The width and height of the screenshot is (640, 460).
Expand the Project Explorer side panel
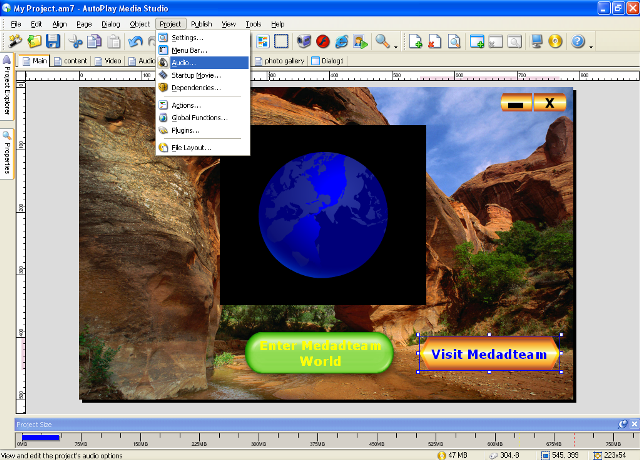coord(6,88)
